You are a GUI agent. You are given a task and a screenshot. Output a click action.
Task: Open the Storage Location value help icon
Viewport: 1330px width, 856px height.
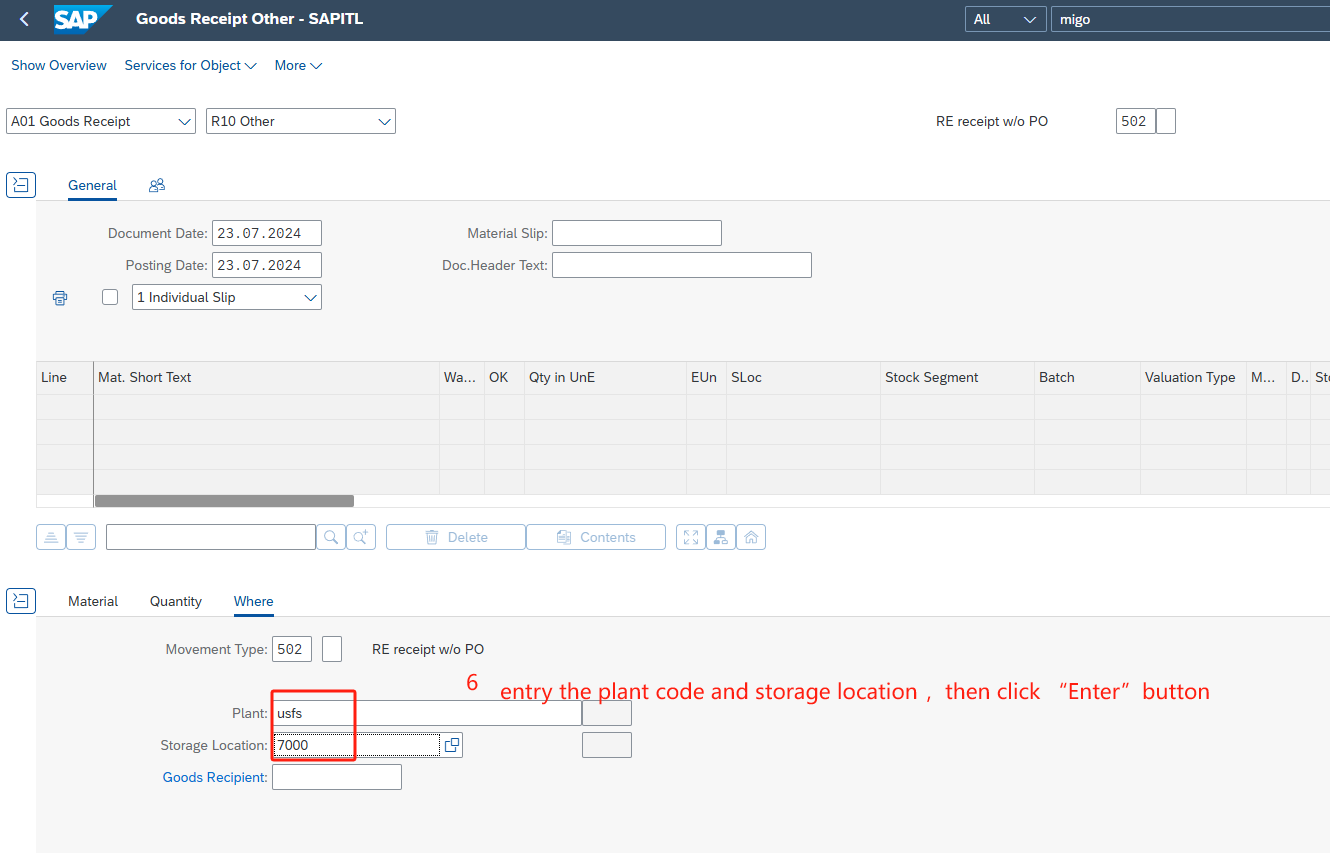click(452, 745)
